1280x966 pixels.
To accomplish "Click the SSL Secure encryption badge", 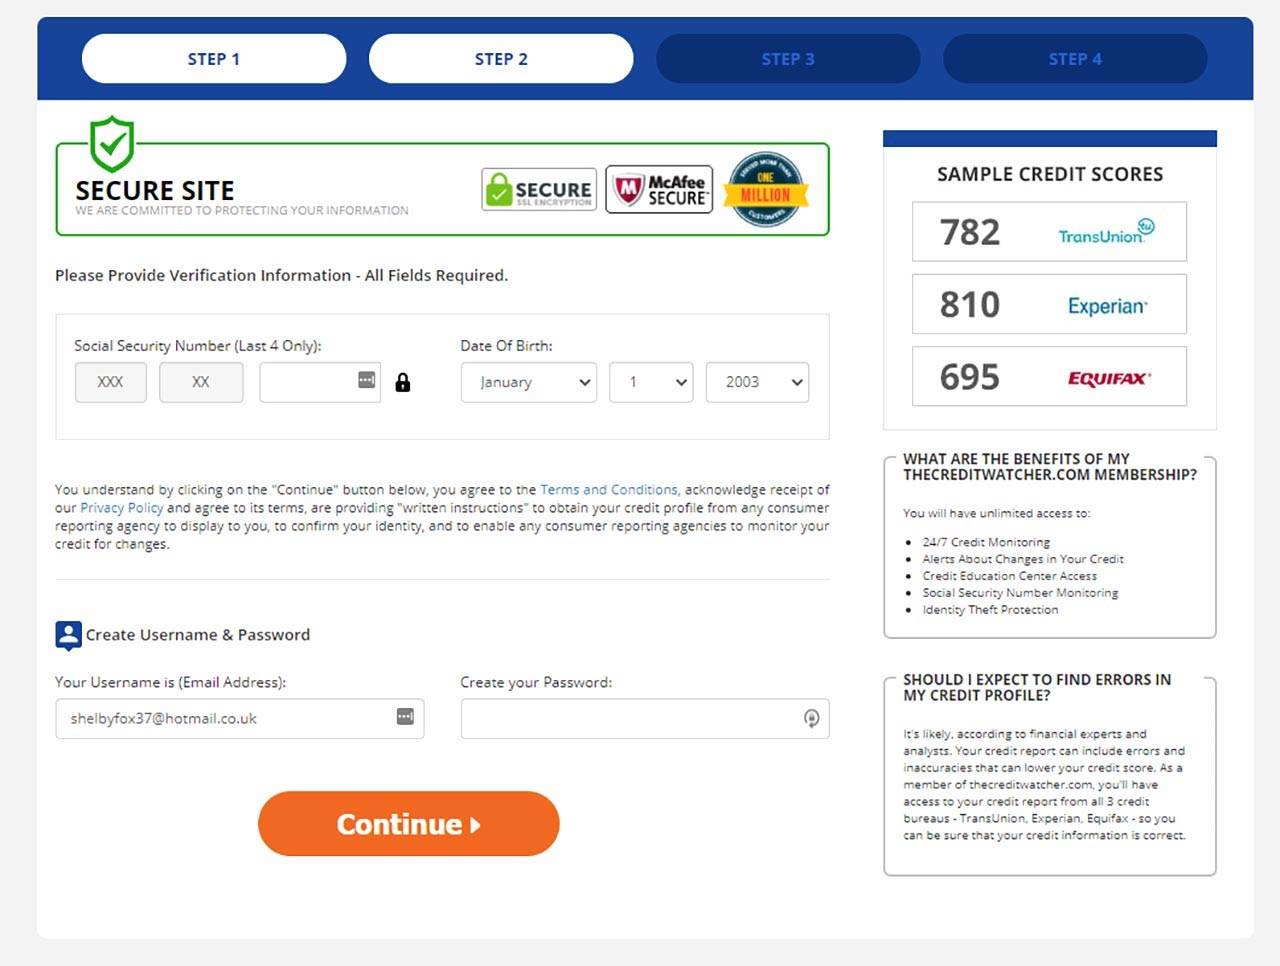I will (x=539, y=189).
